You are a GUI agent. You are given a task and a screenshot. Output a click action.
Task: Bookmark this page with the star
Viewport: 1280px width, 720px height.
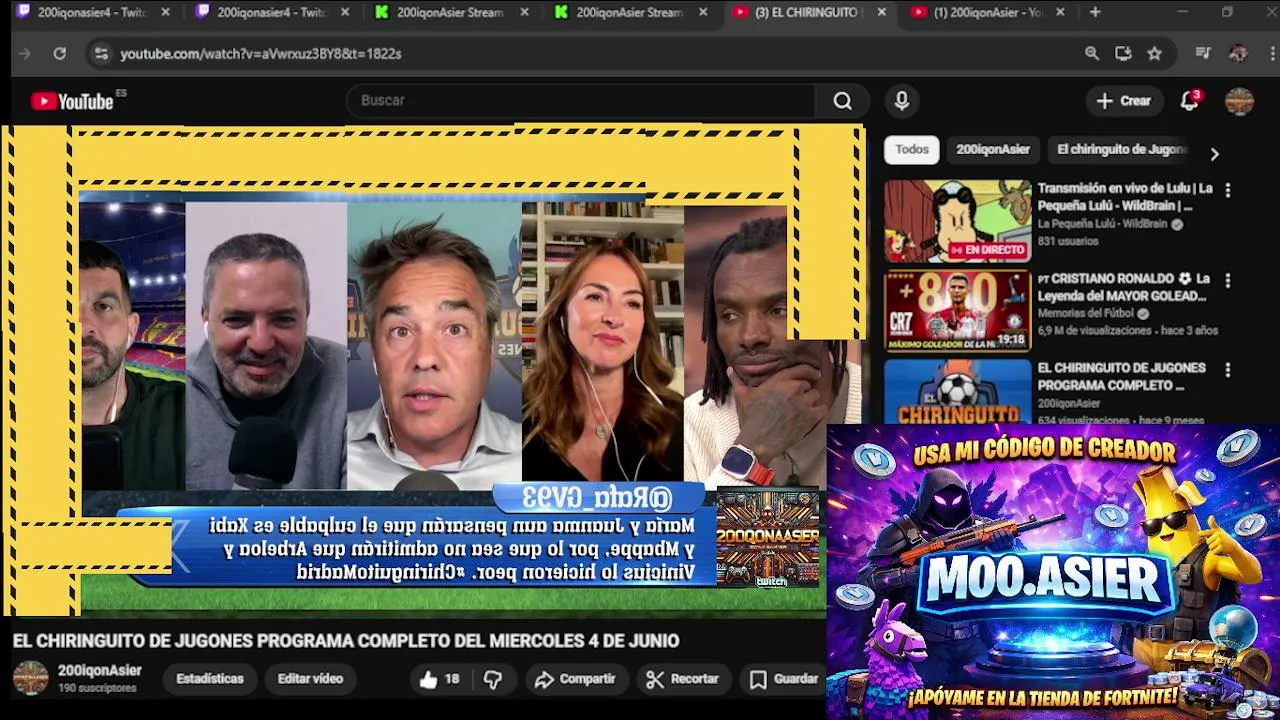(x=1155, y=53)
